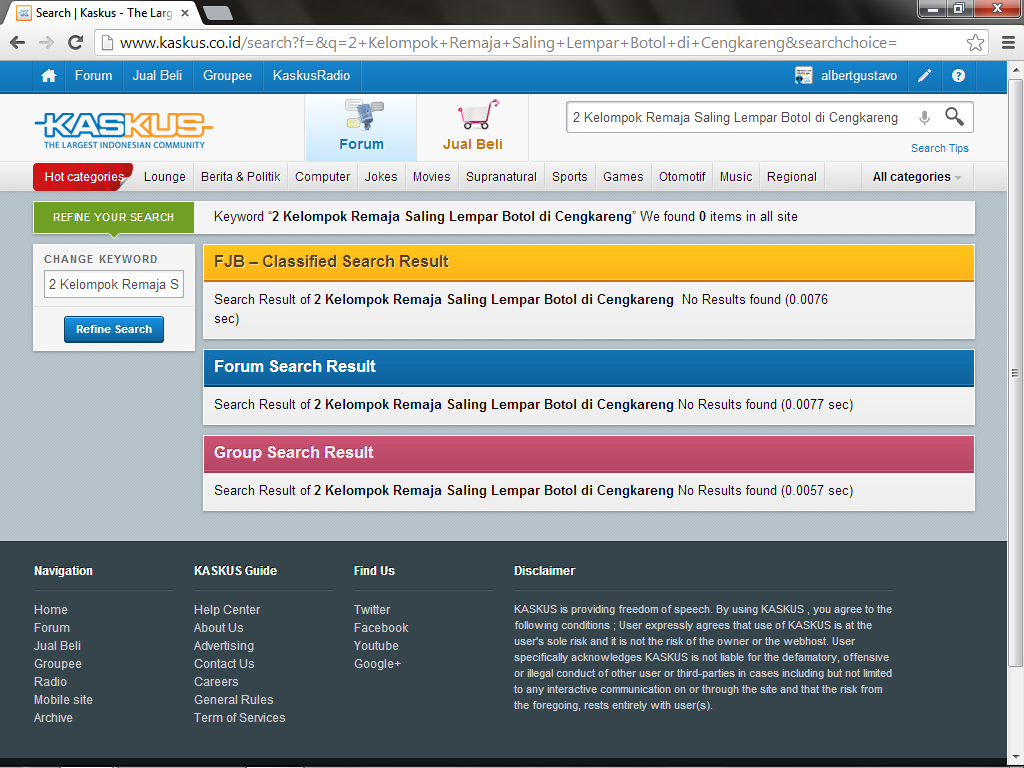Image resolution: width=1024 pixels, height=768 pixels.
Task: Open the Otomotif category
Action: 682,177
